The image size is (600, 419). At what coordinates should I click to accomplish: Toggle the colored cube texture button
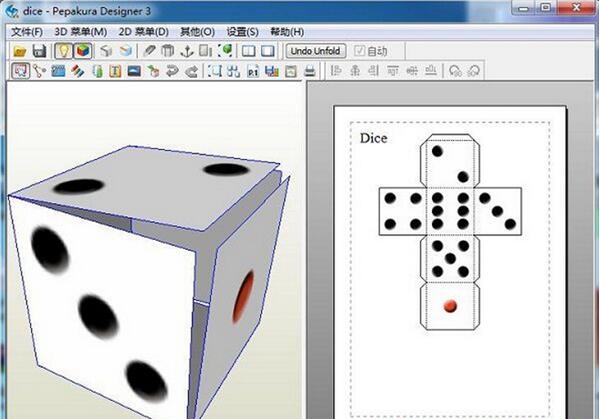point(83,51)
